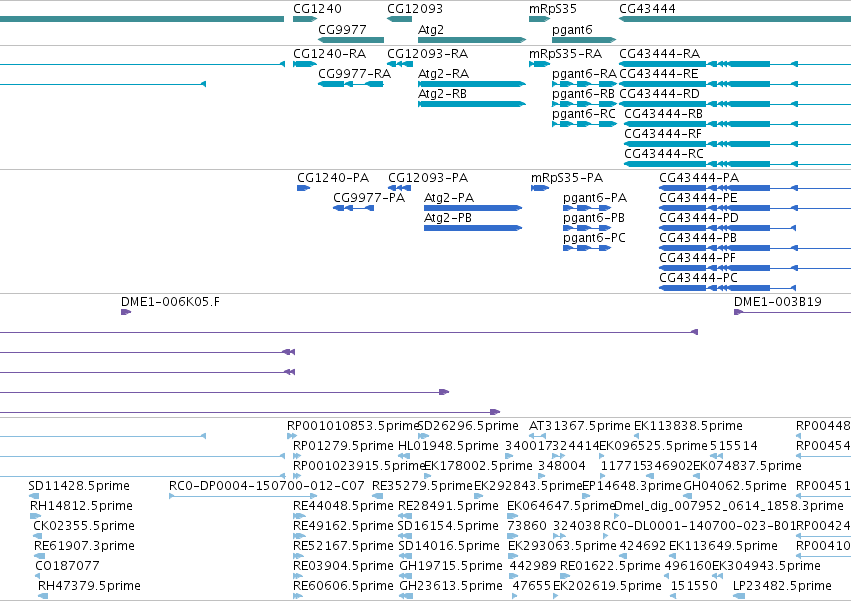Image resolution: width=851 pixels, height=601 pixels.
Task: Click the mRpS35-PA protein label
Action: 567,178
